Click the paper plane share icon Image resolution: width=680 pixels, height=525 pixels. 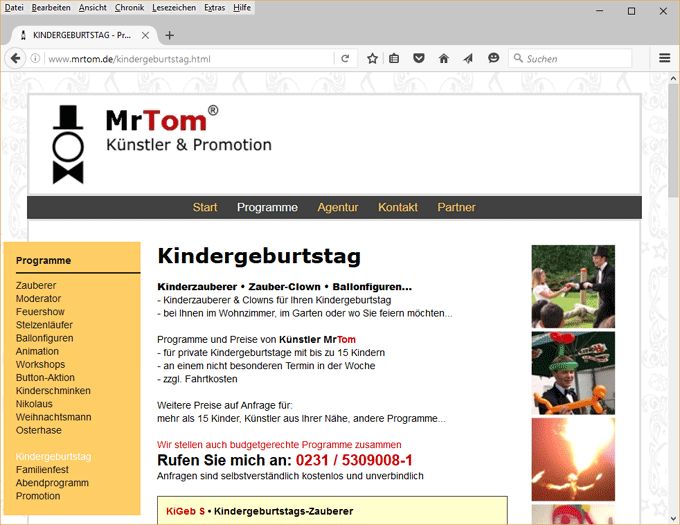468,58
